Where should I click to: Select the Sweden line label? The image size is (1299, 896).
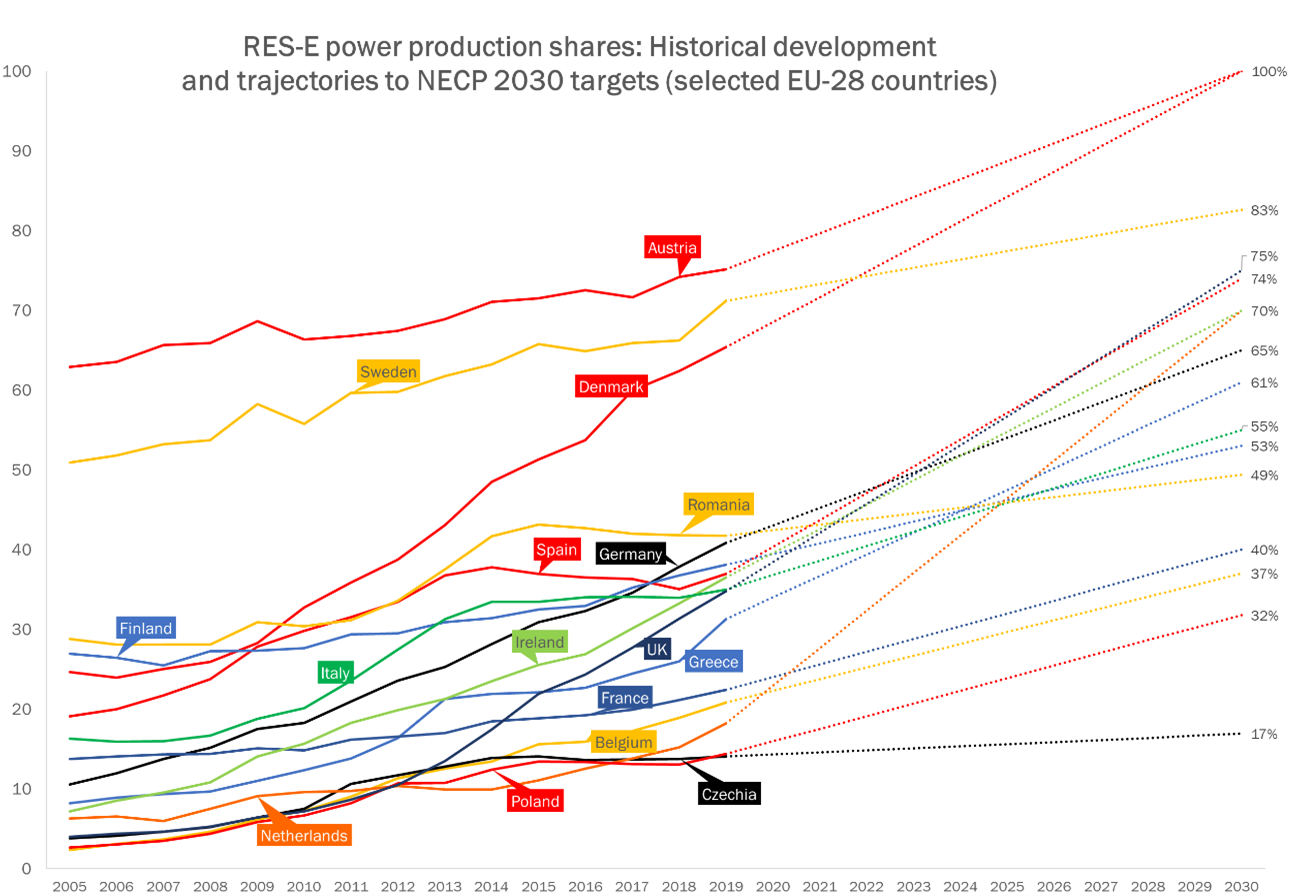[x=388, y=372]
